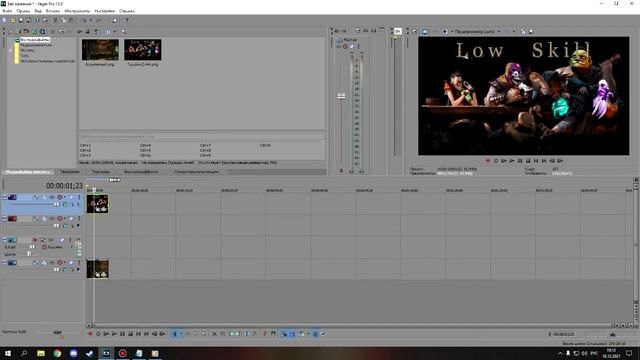Open the What's This help icon
This screenshot has height=360, width=640.
[x=125, y=20]
